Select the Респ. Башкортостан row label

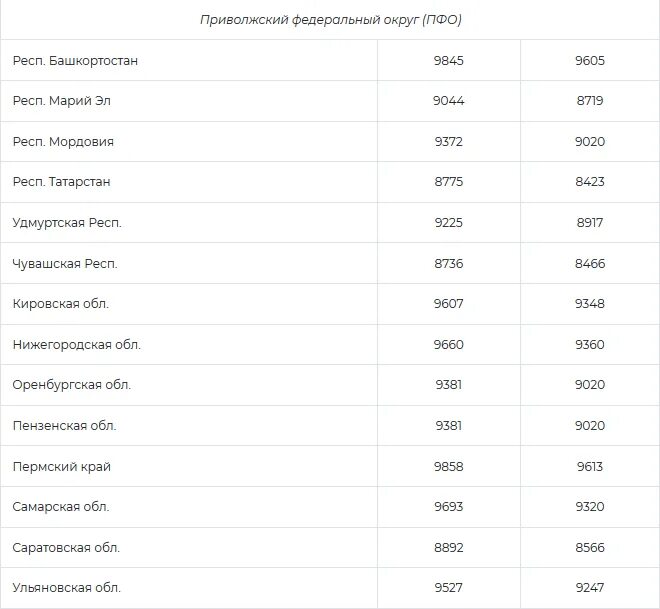75,61
